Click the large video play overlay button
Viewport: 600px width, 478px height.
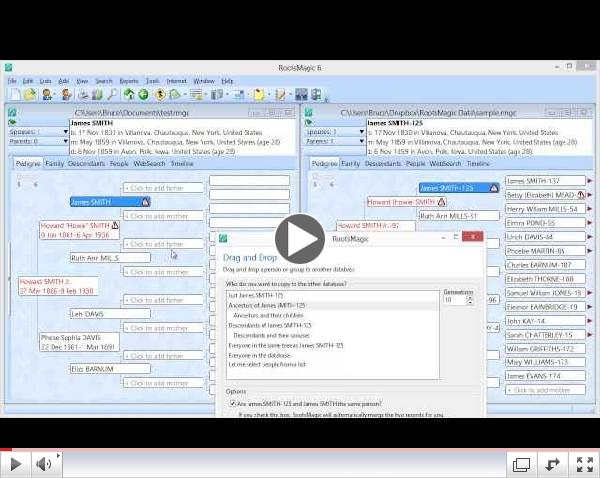coord(300,239)
